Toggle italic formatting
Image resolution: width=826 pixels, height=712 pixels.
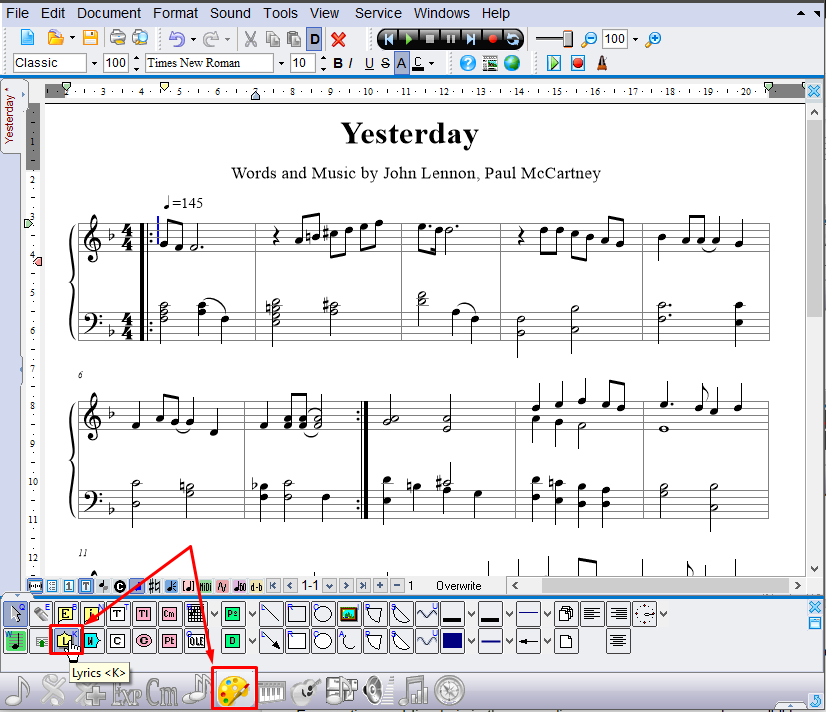point(350,63)
